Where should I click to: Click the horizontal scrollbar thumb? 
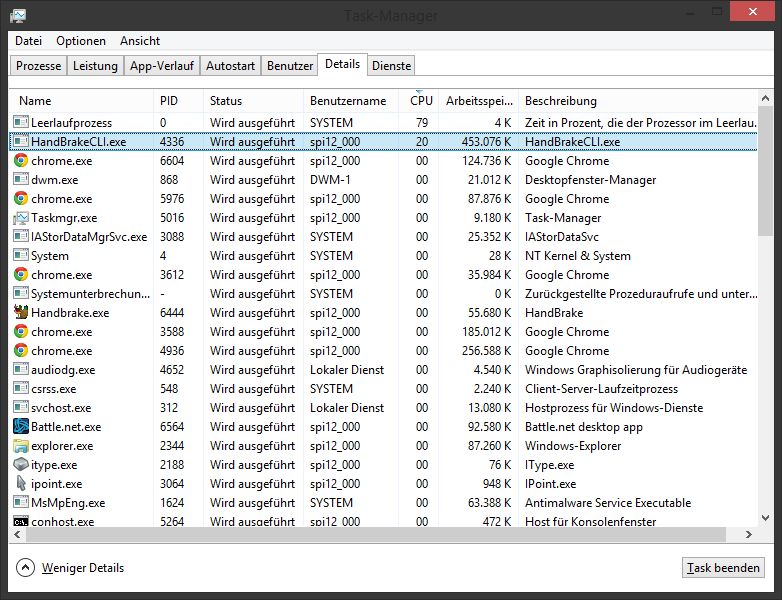(376, 534)
